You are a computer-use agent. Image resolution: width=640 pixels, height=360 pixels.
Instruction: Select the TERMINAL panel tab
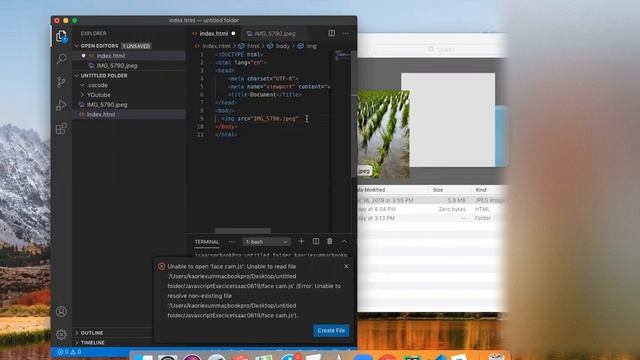coord(207,242)
